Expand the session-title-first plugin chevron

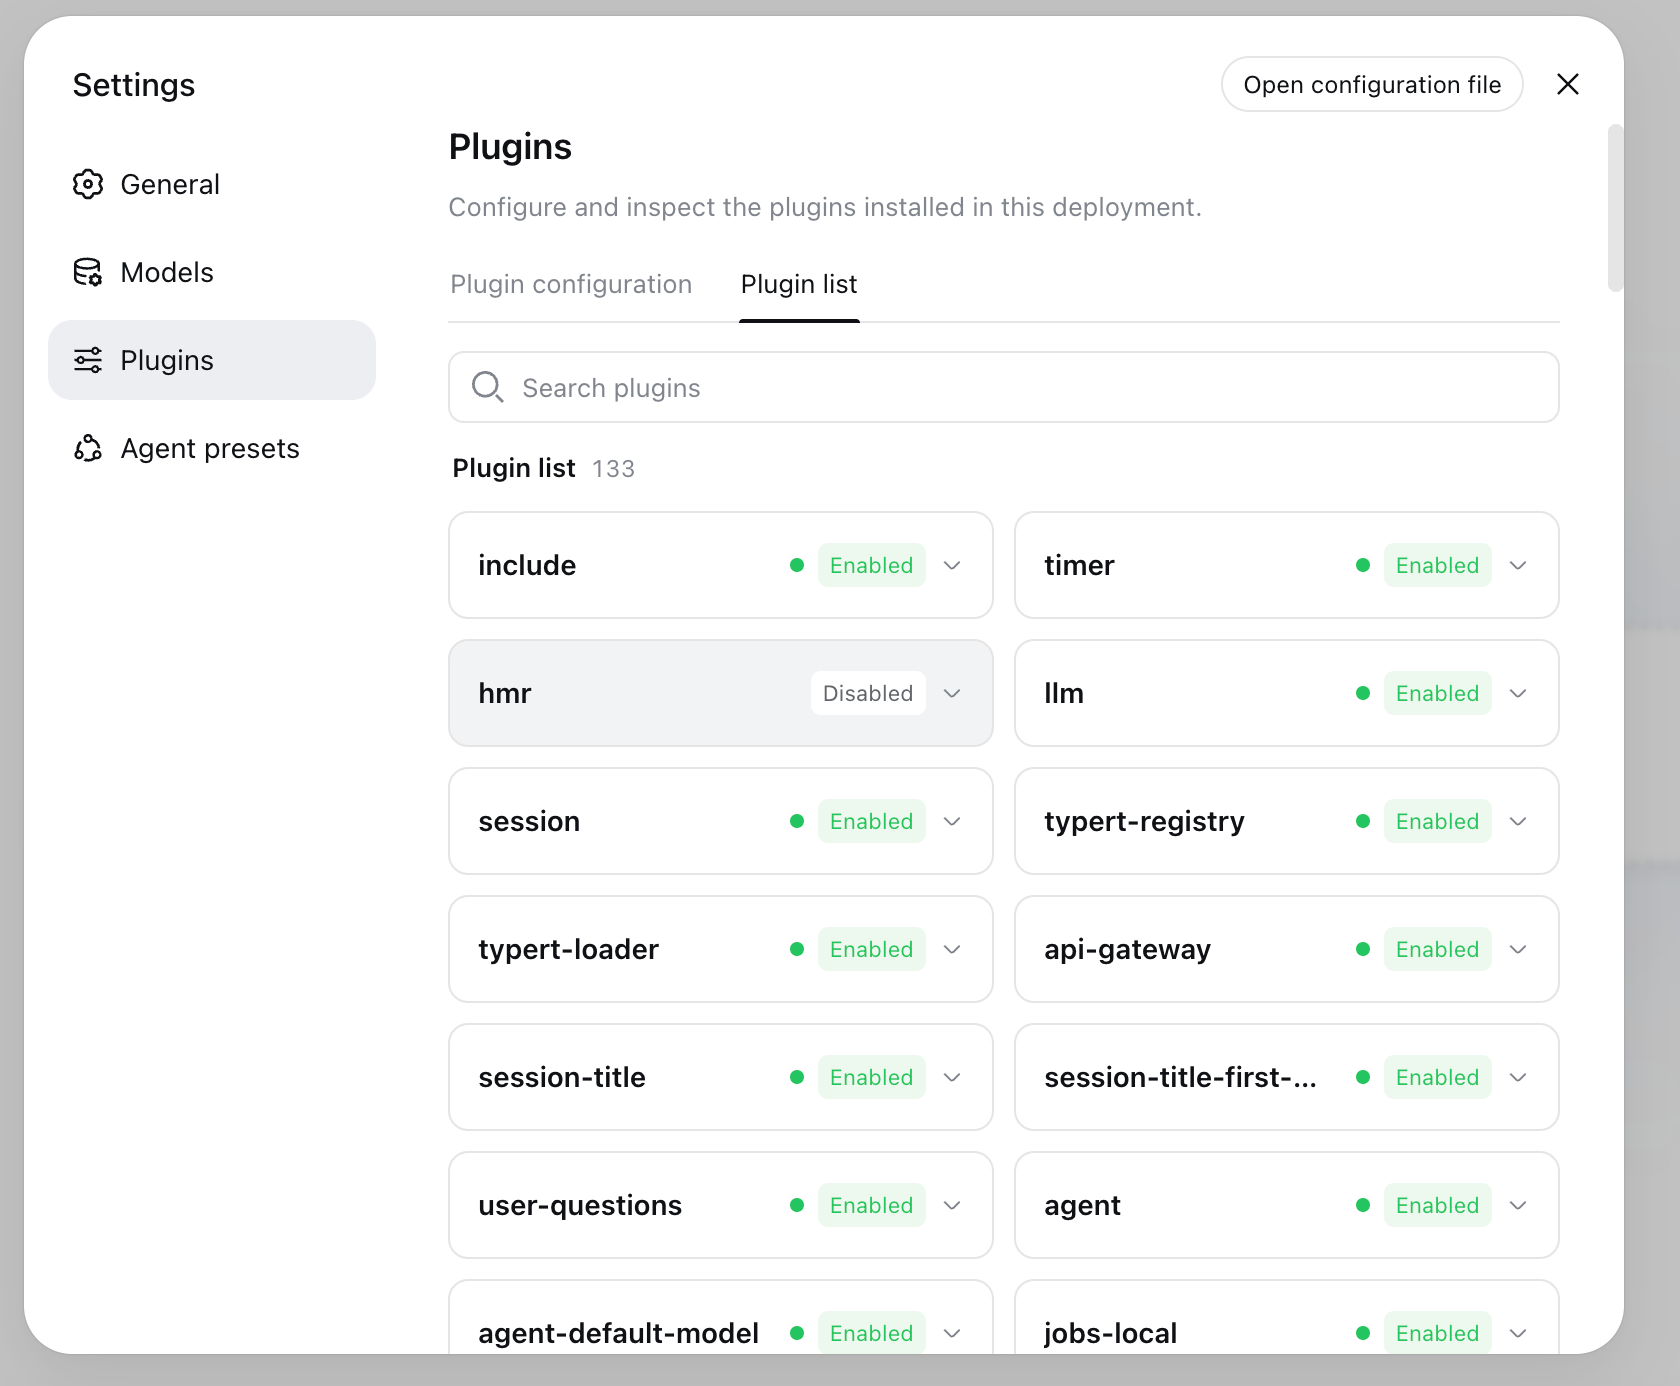(1518, 1077)
